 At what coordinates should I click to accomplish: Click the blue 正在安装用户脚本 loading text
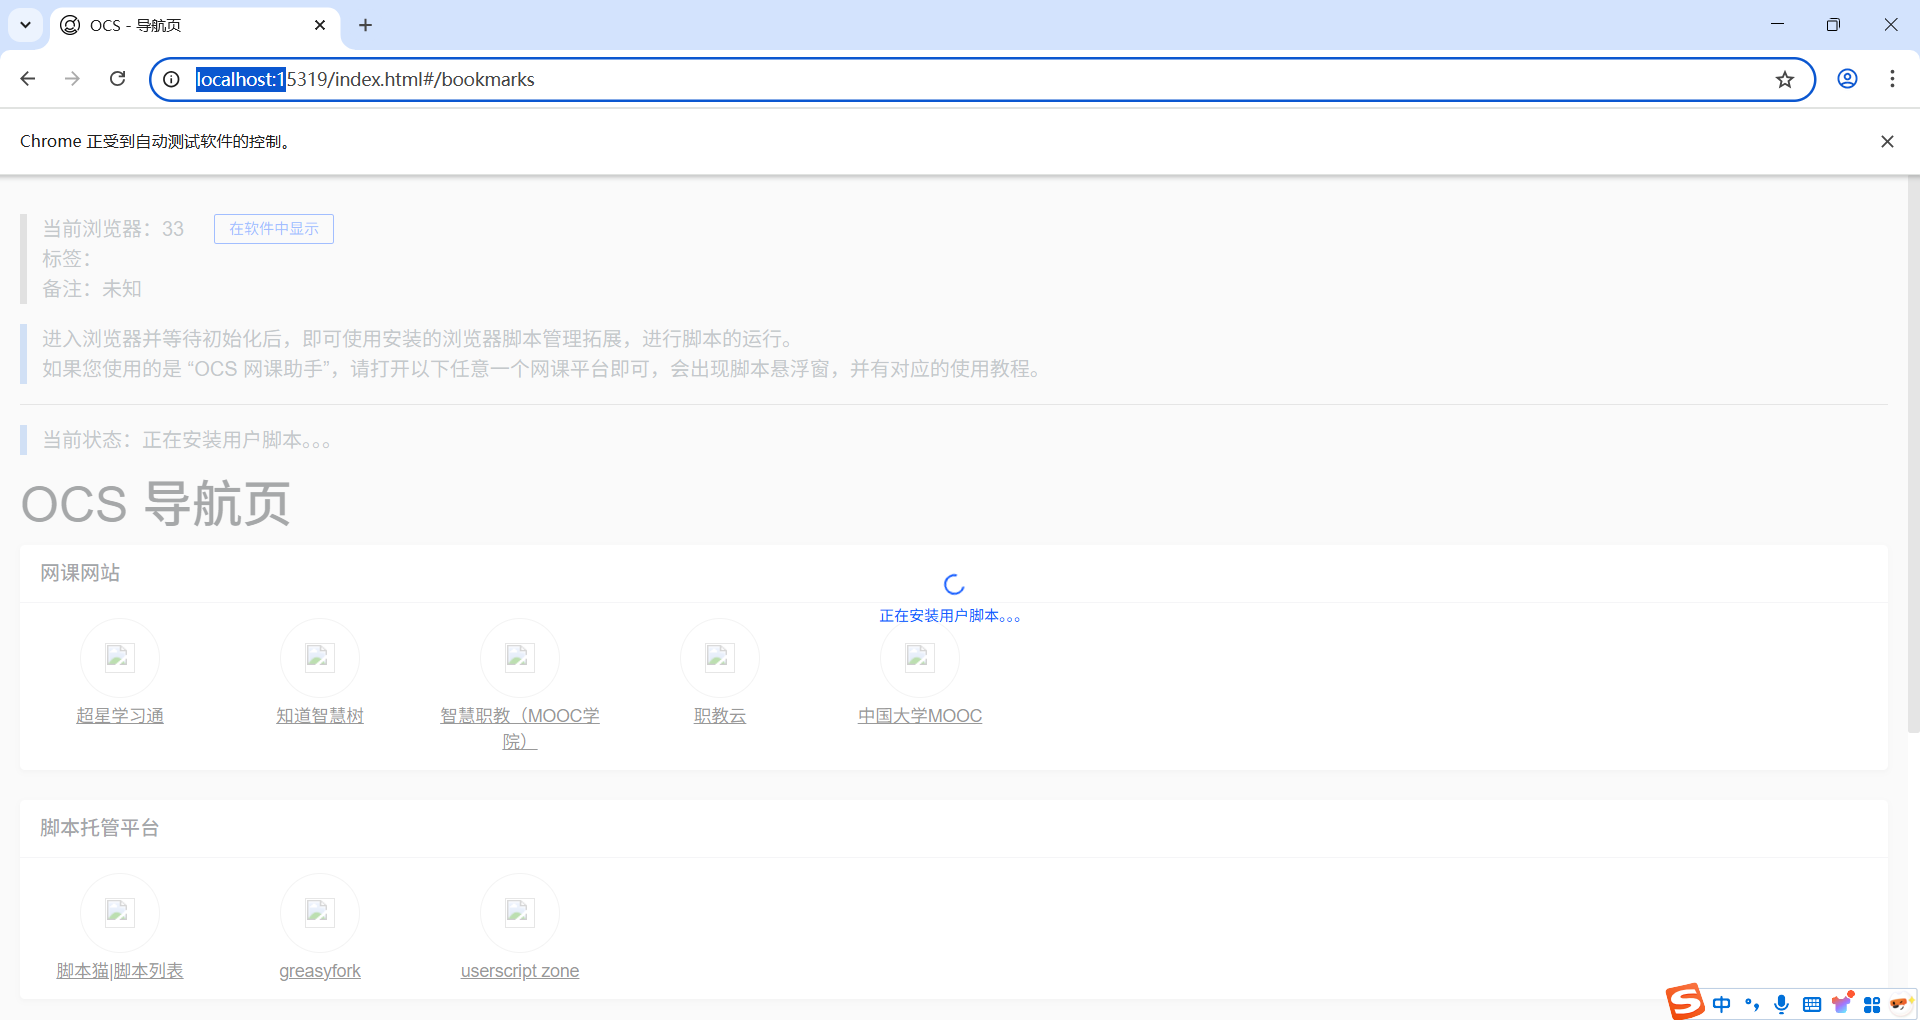click(x=950, y=616)
